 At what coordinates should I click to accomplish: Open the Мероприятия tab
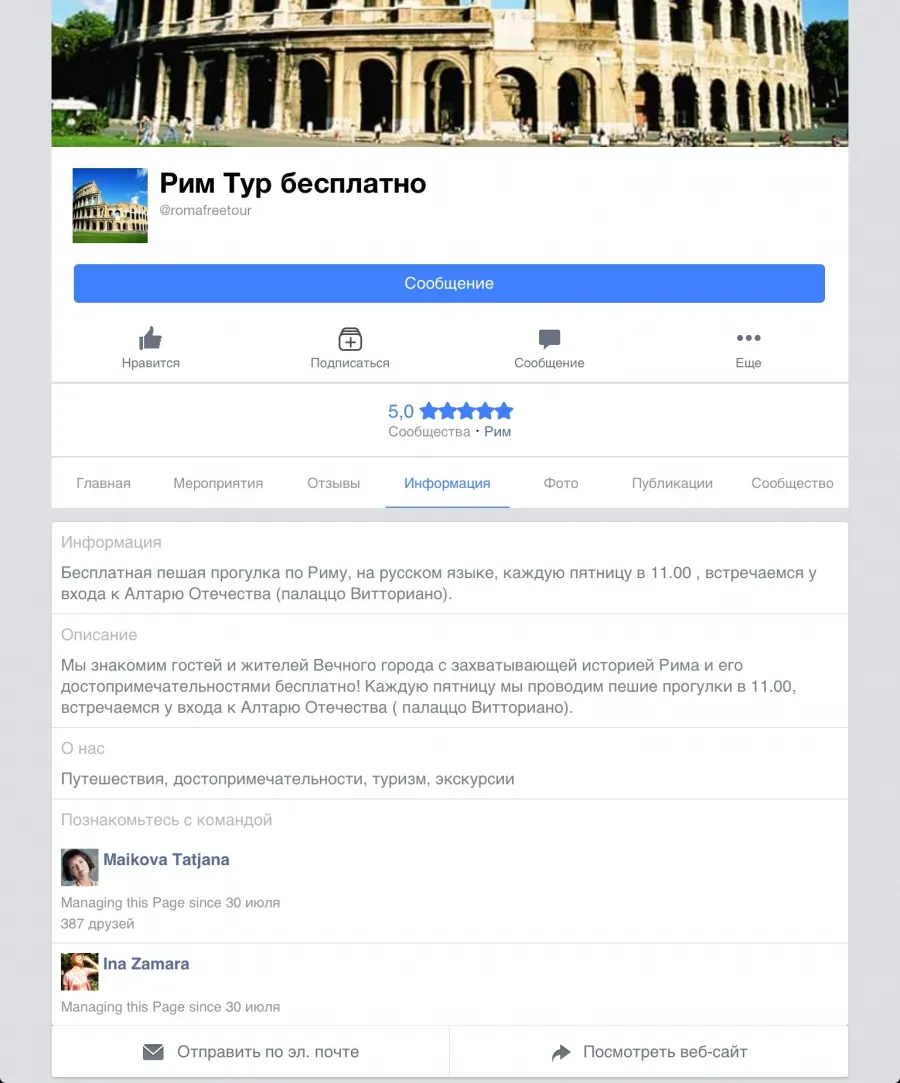(218, 483)
